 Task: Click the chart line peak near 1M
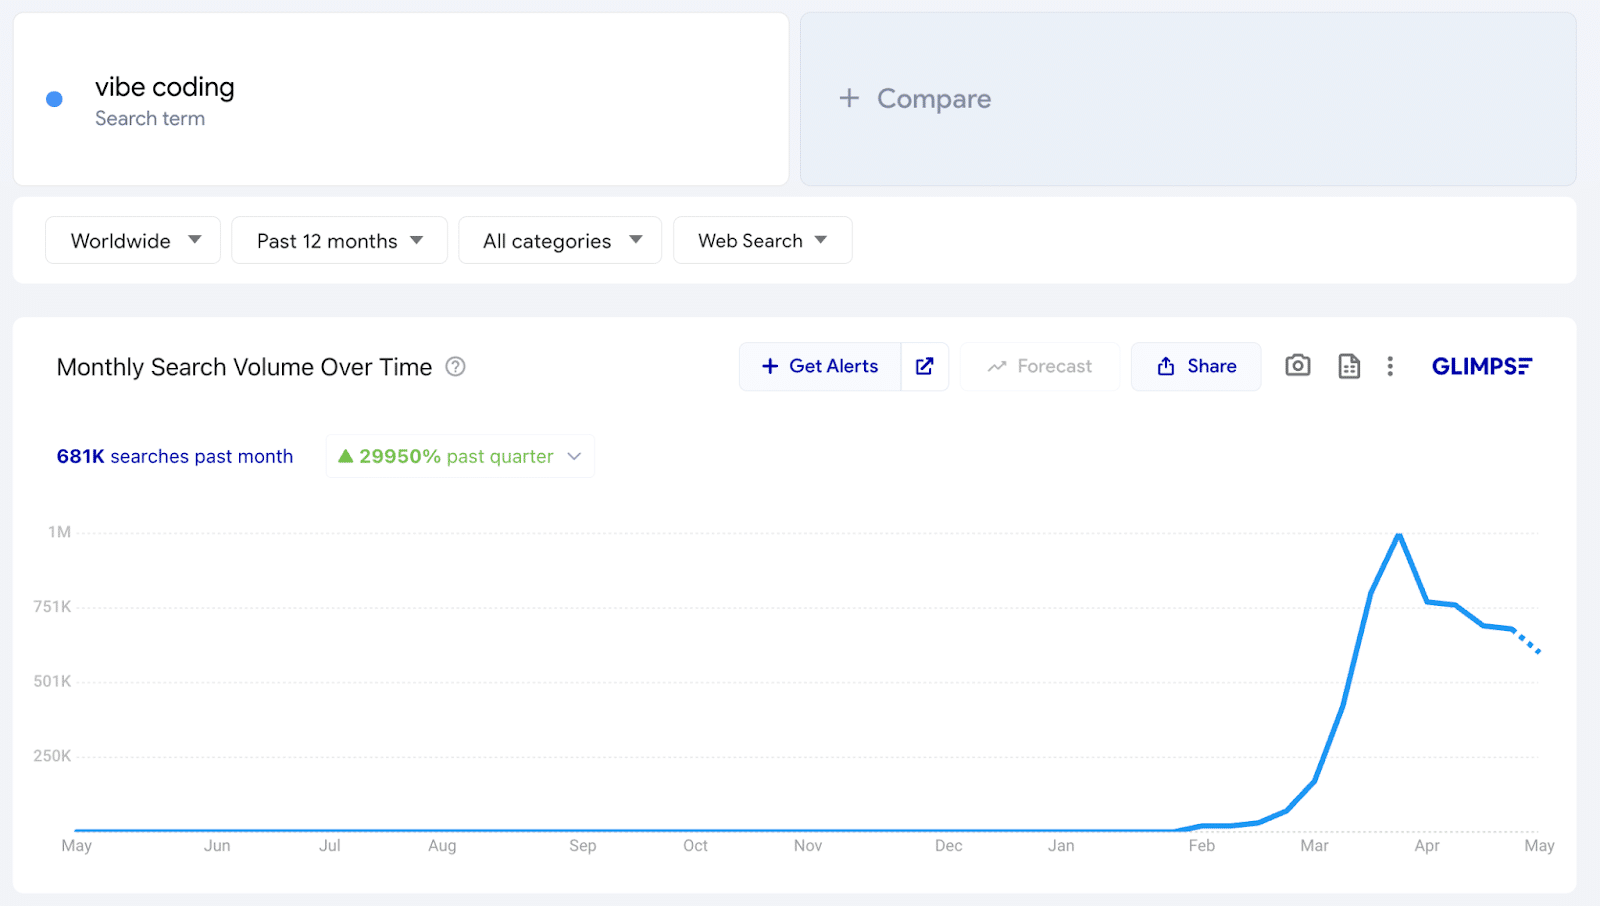[1398, 536]
